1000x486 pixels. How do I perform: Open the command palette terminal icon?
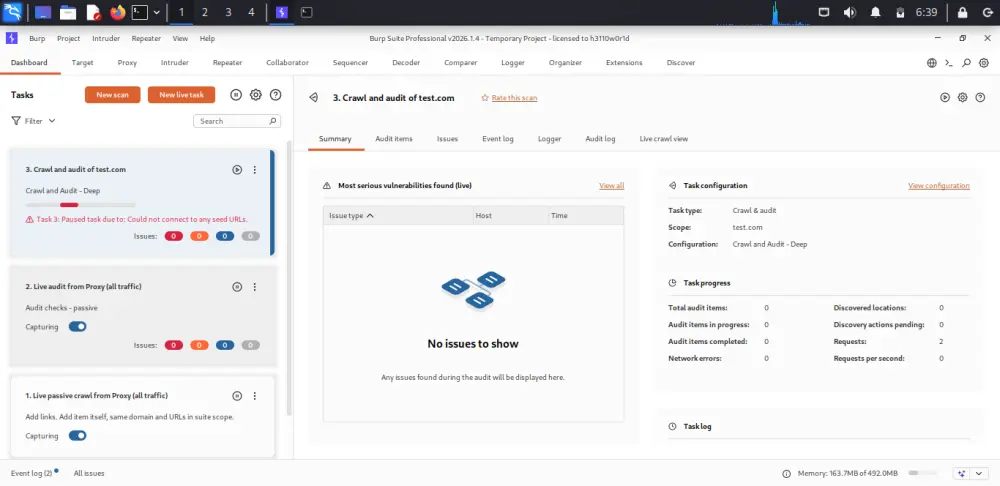[949, 63]
